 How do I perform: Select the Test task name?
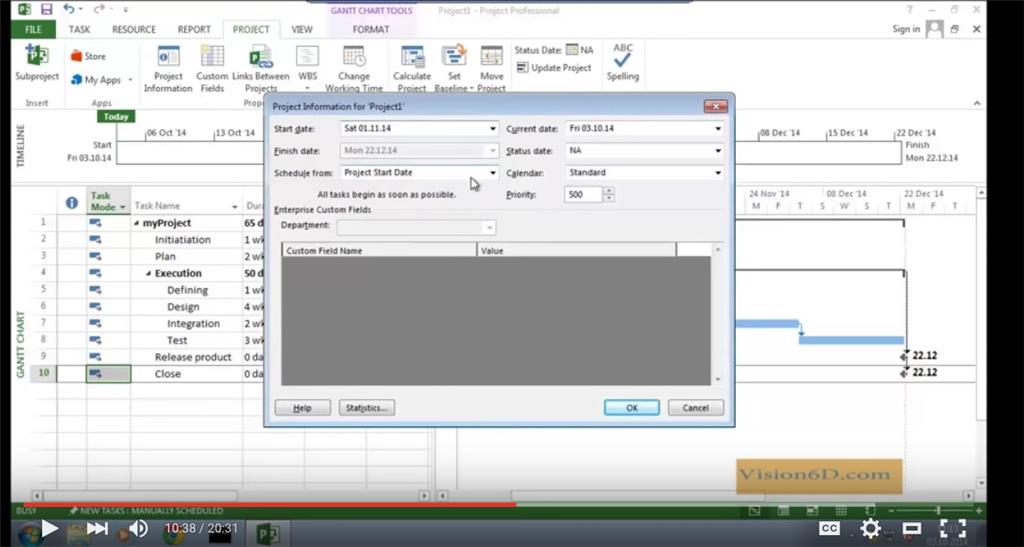177,340
